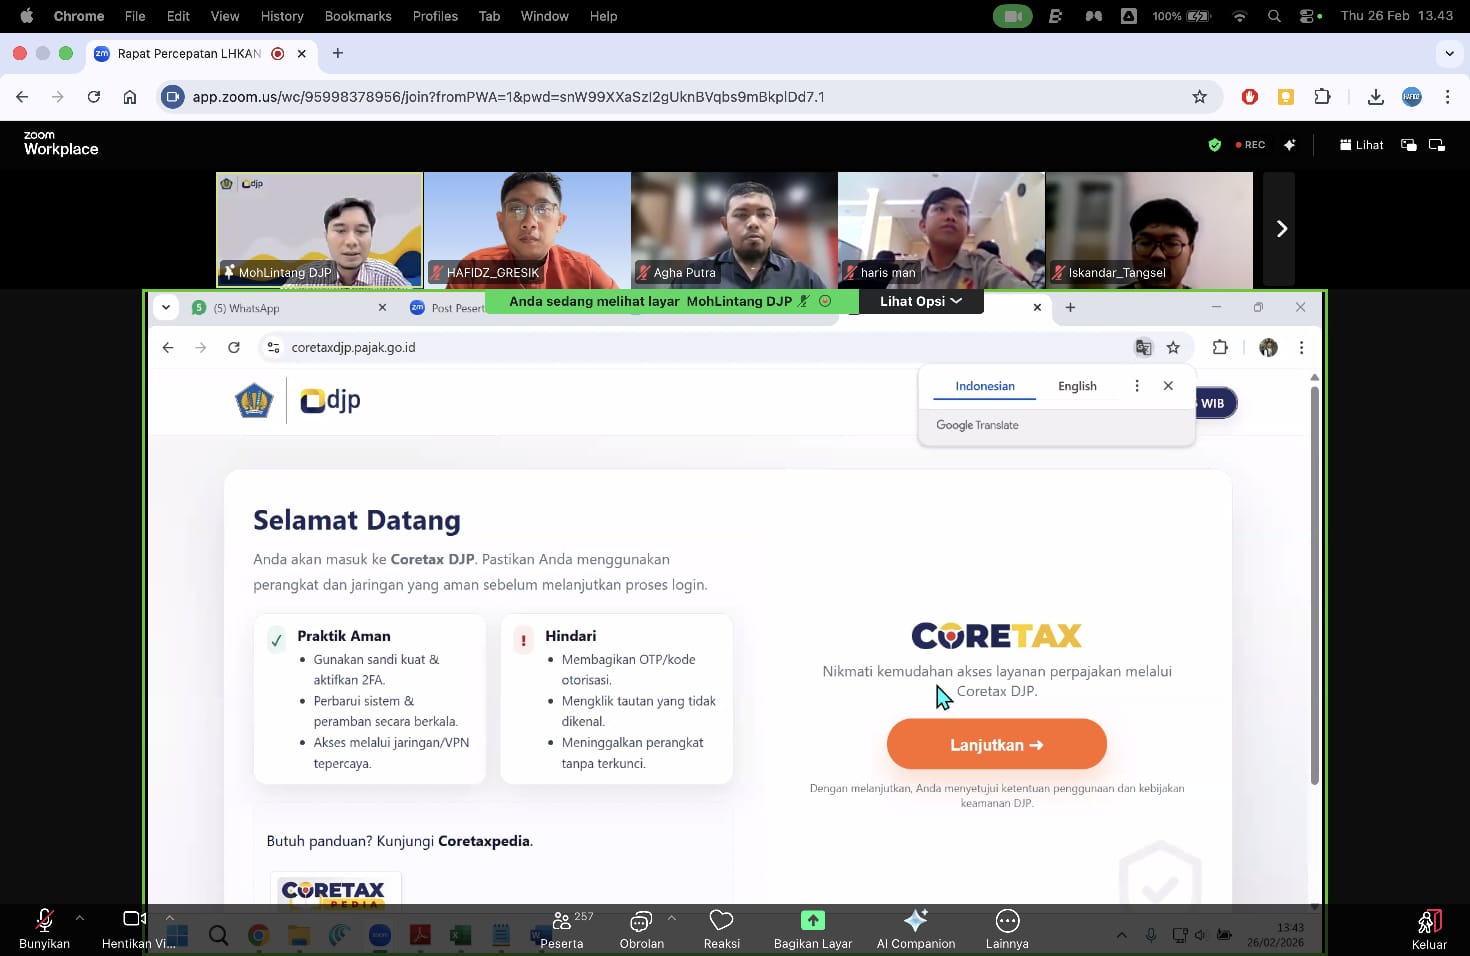Image resolution: width=1470 pixels, height=956 pixels.
Task: Open the Peserta participants panel
Action: pyautogui.click(x=562, y=928)
